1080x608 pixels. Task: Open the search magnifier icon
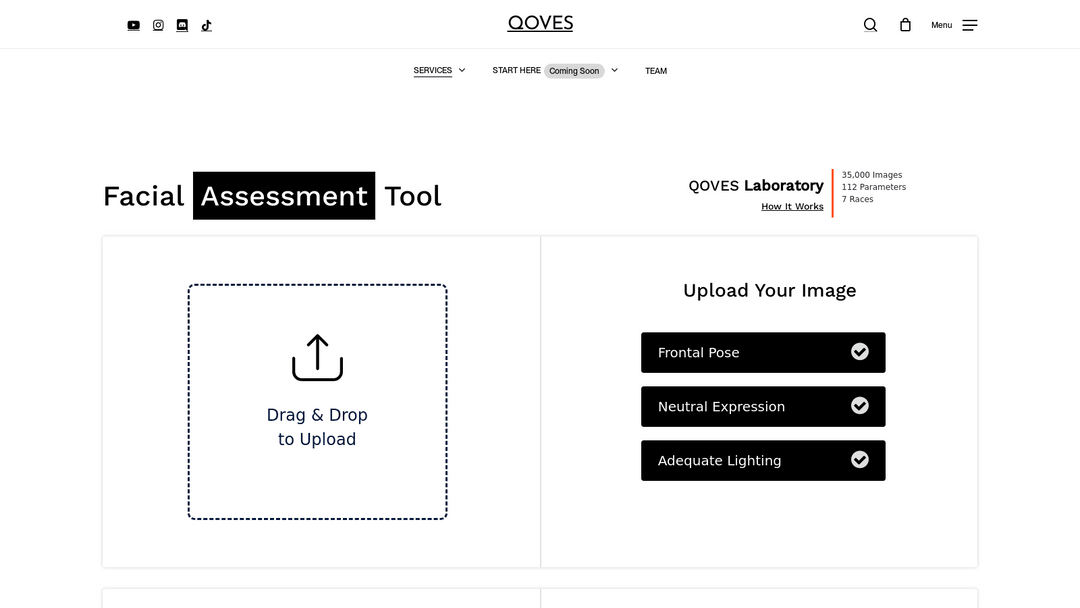coord(871,25)
